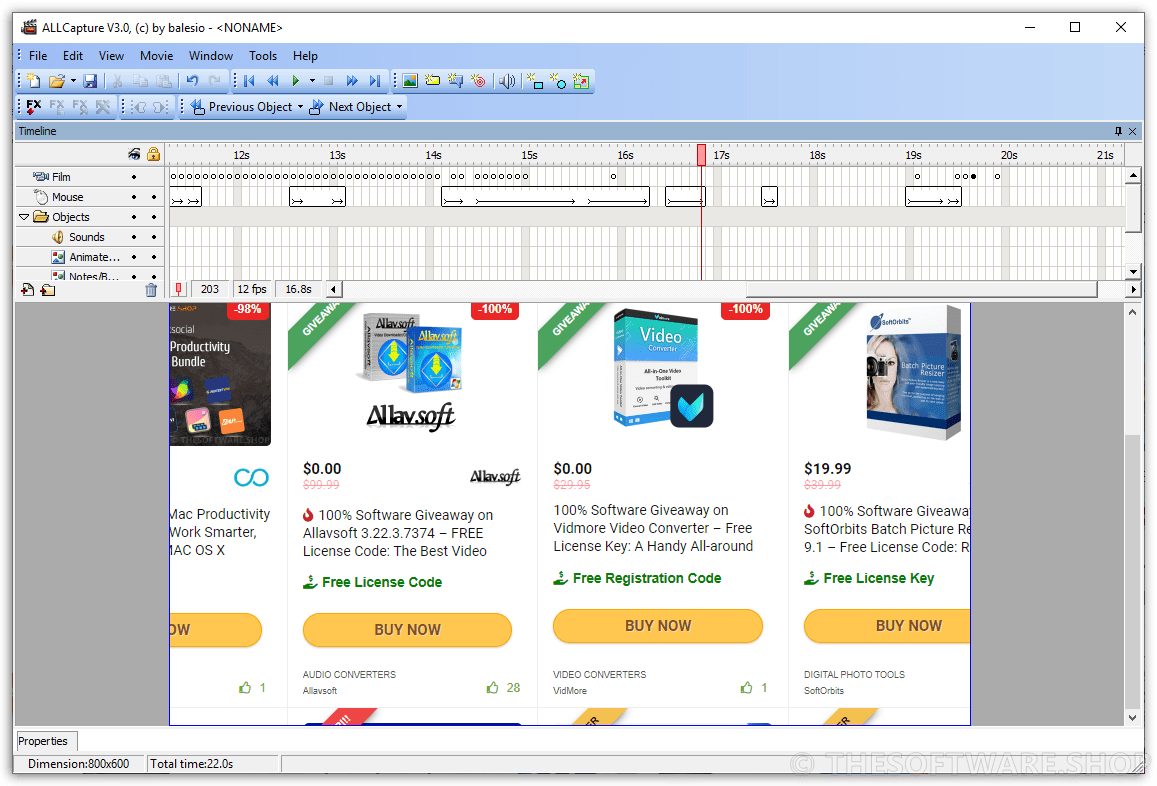Click the timeline horizontal scrollbar thumb
The image size is (1157, 786).
(x=922, y=289)
